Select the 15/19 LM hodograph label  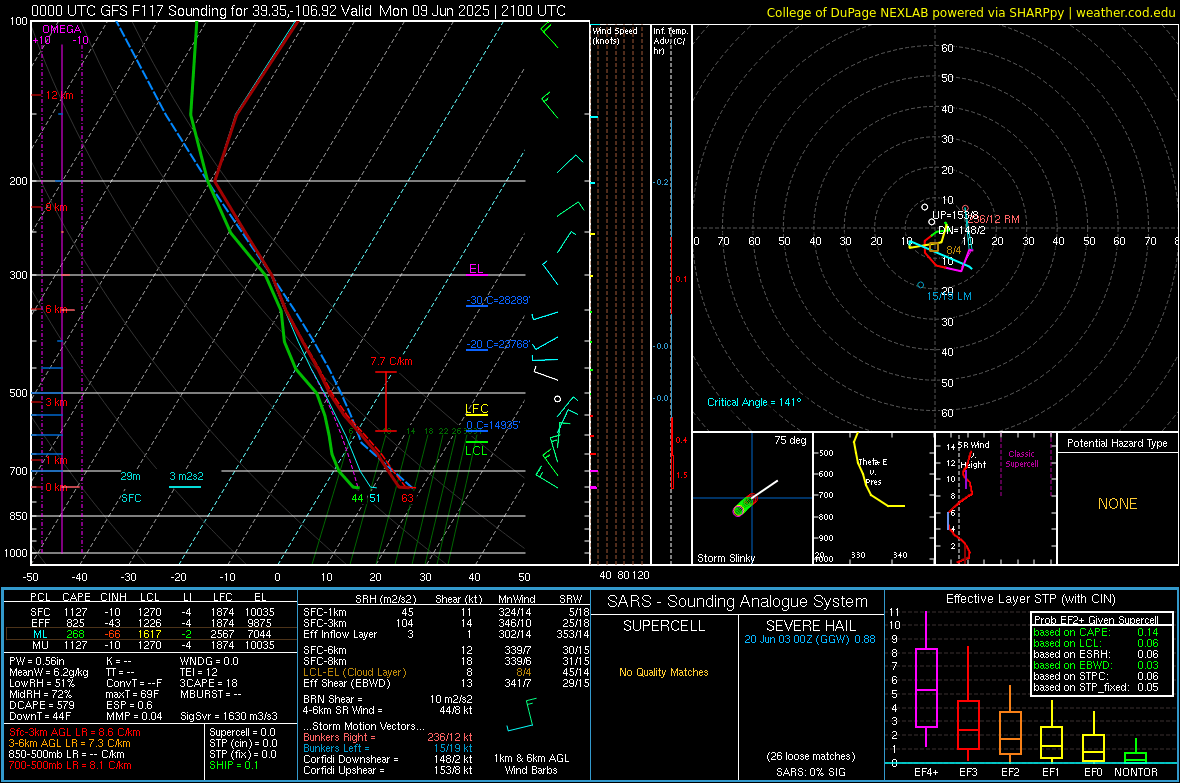949,296
